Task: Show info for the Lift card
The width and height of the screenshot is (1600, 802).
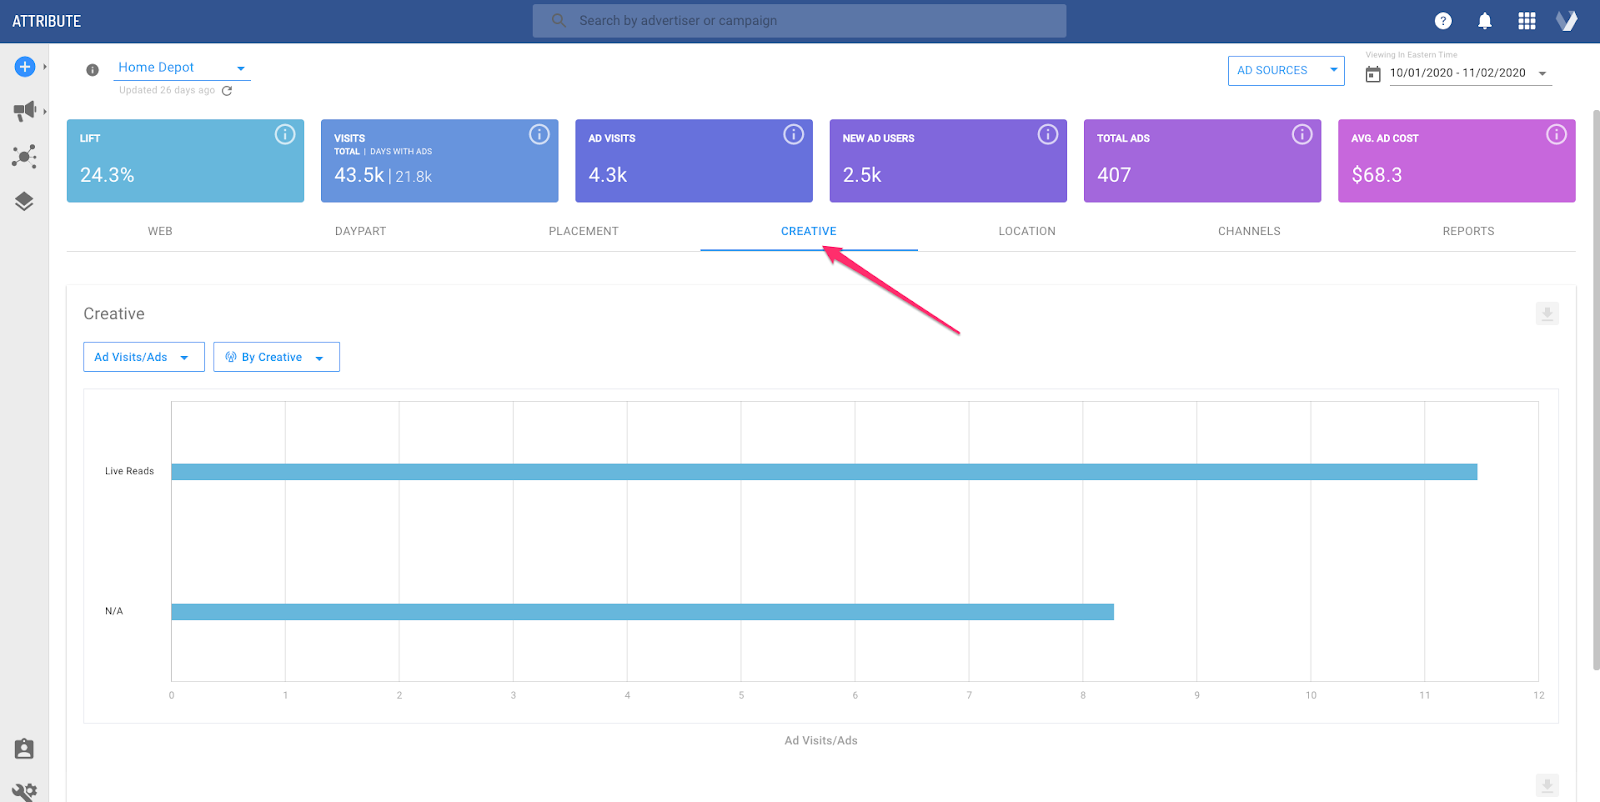Action: 285,134
